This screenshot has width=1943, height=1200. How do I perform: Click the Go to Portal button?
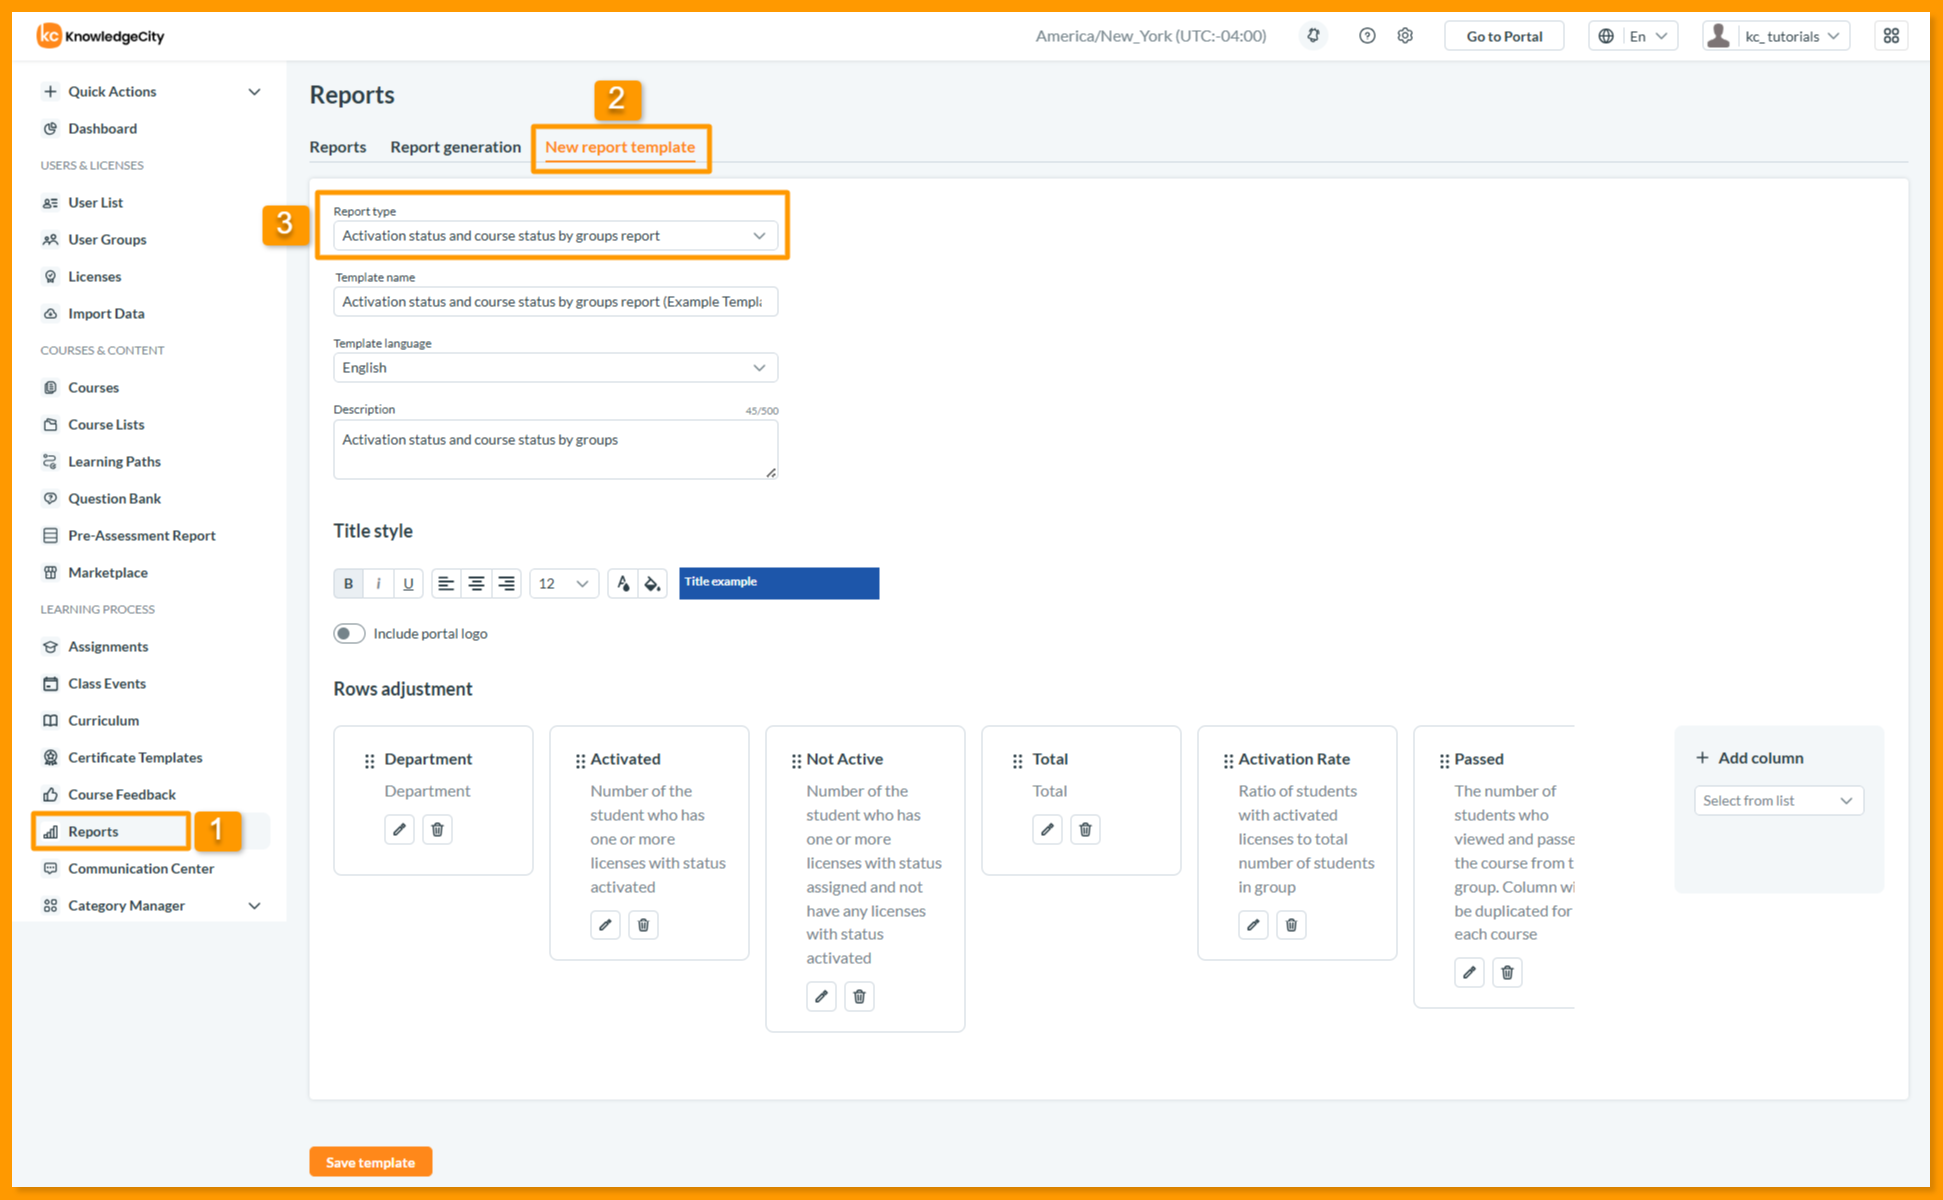pos(1504,36)
